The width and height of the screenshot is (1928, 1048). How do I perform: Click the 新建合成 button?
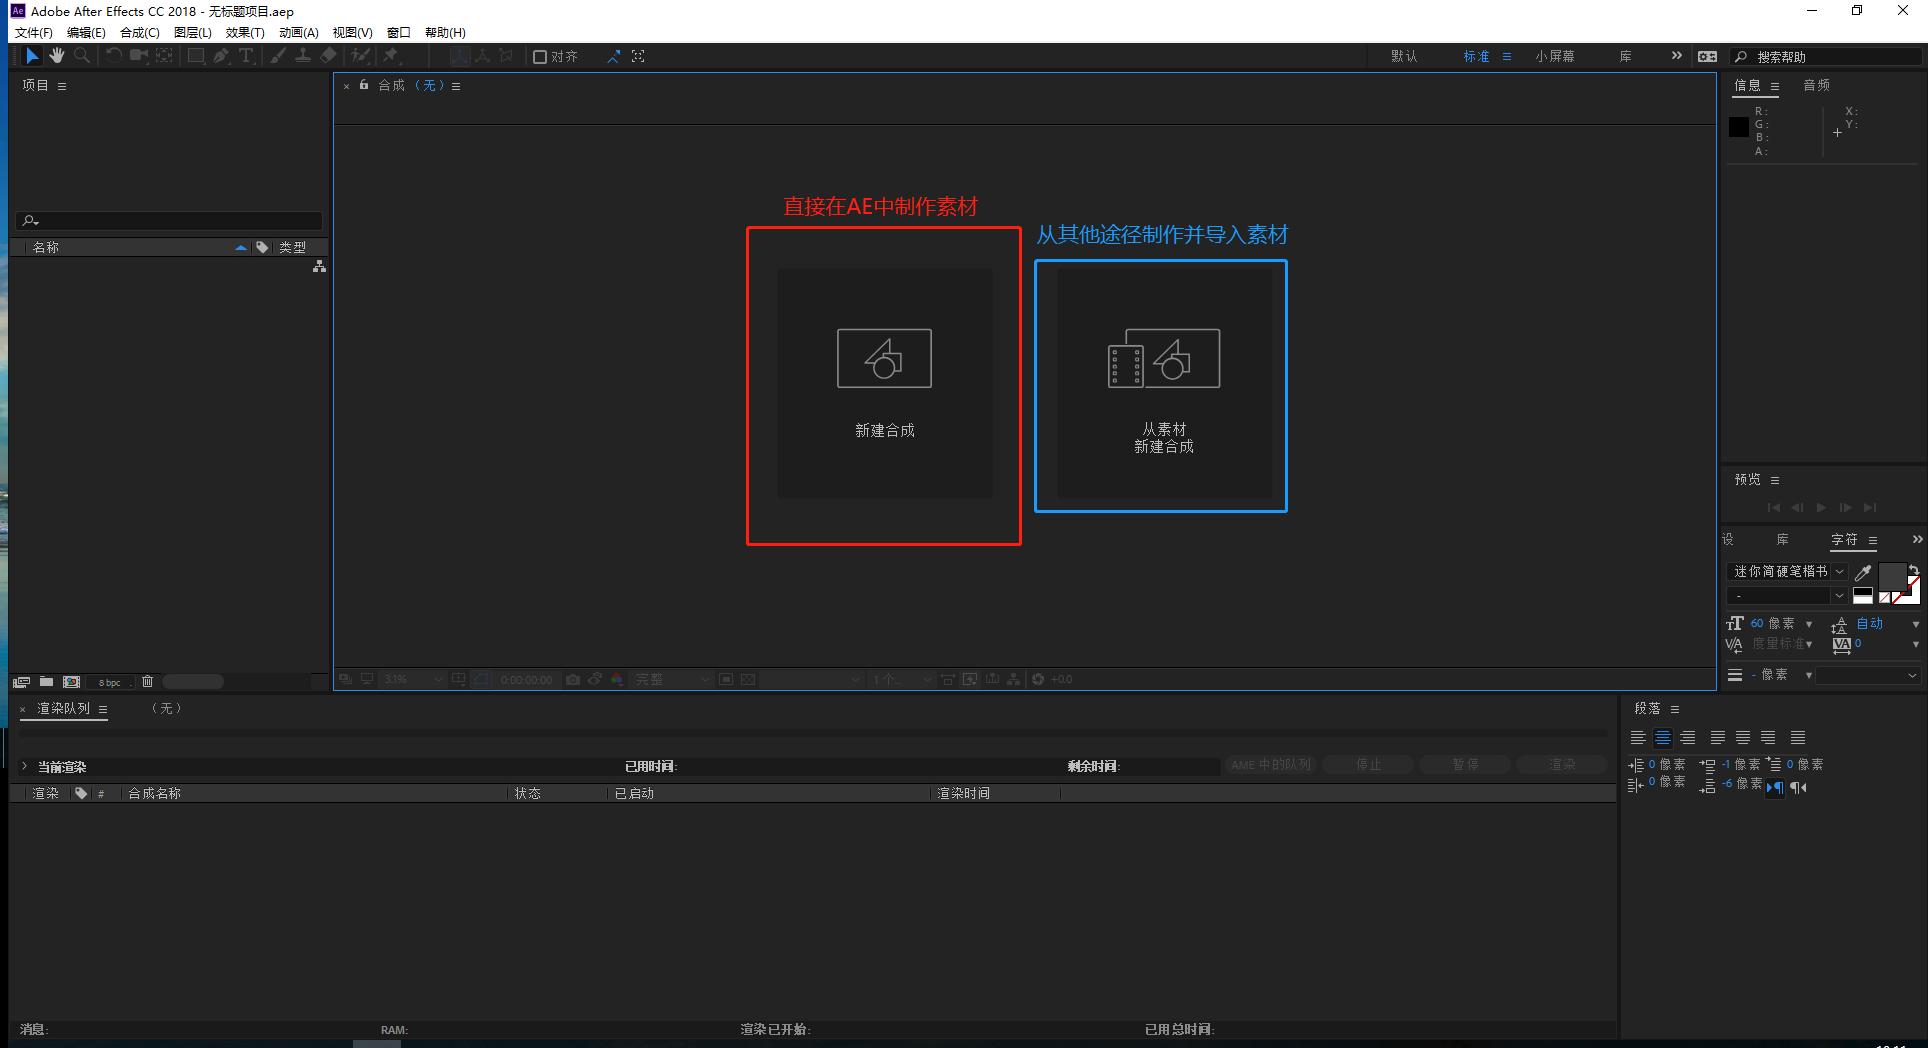(x=884, y=383)
